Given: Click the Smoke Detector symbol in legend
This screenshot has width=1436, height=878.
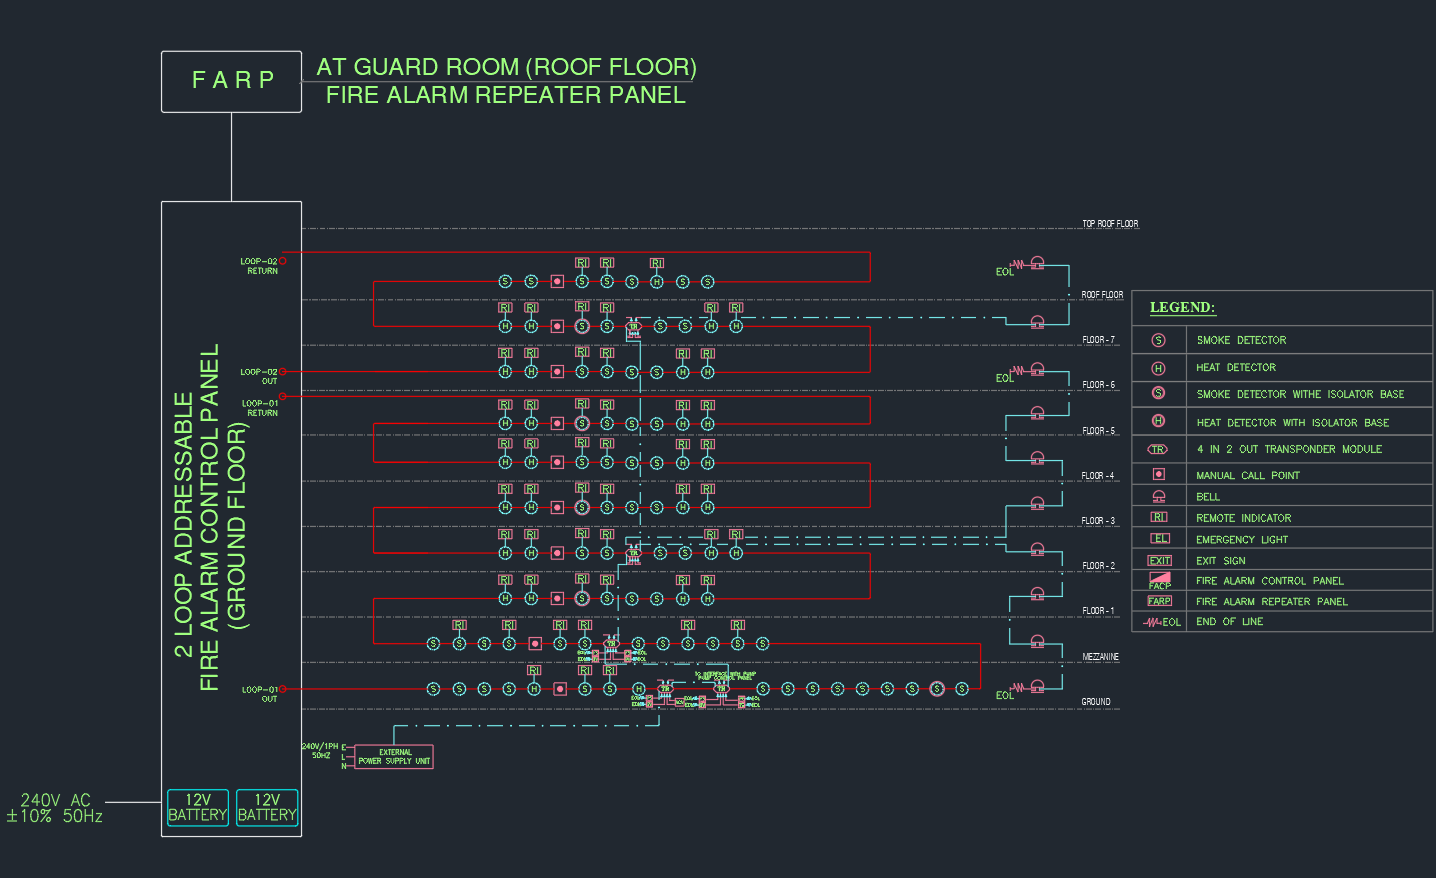Looking at the screenshot, I should (1158, 340).
